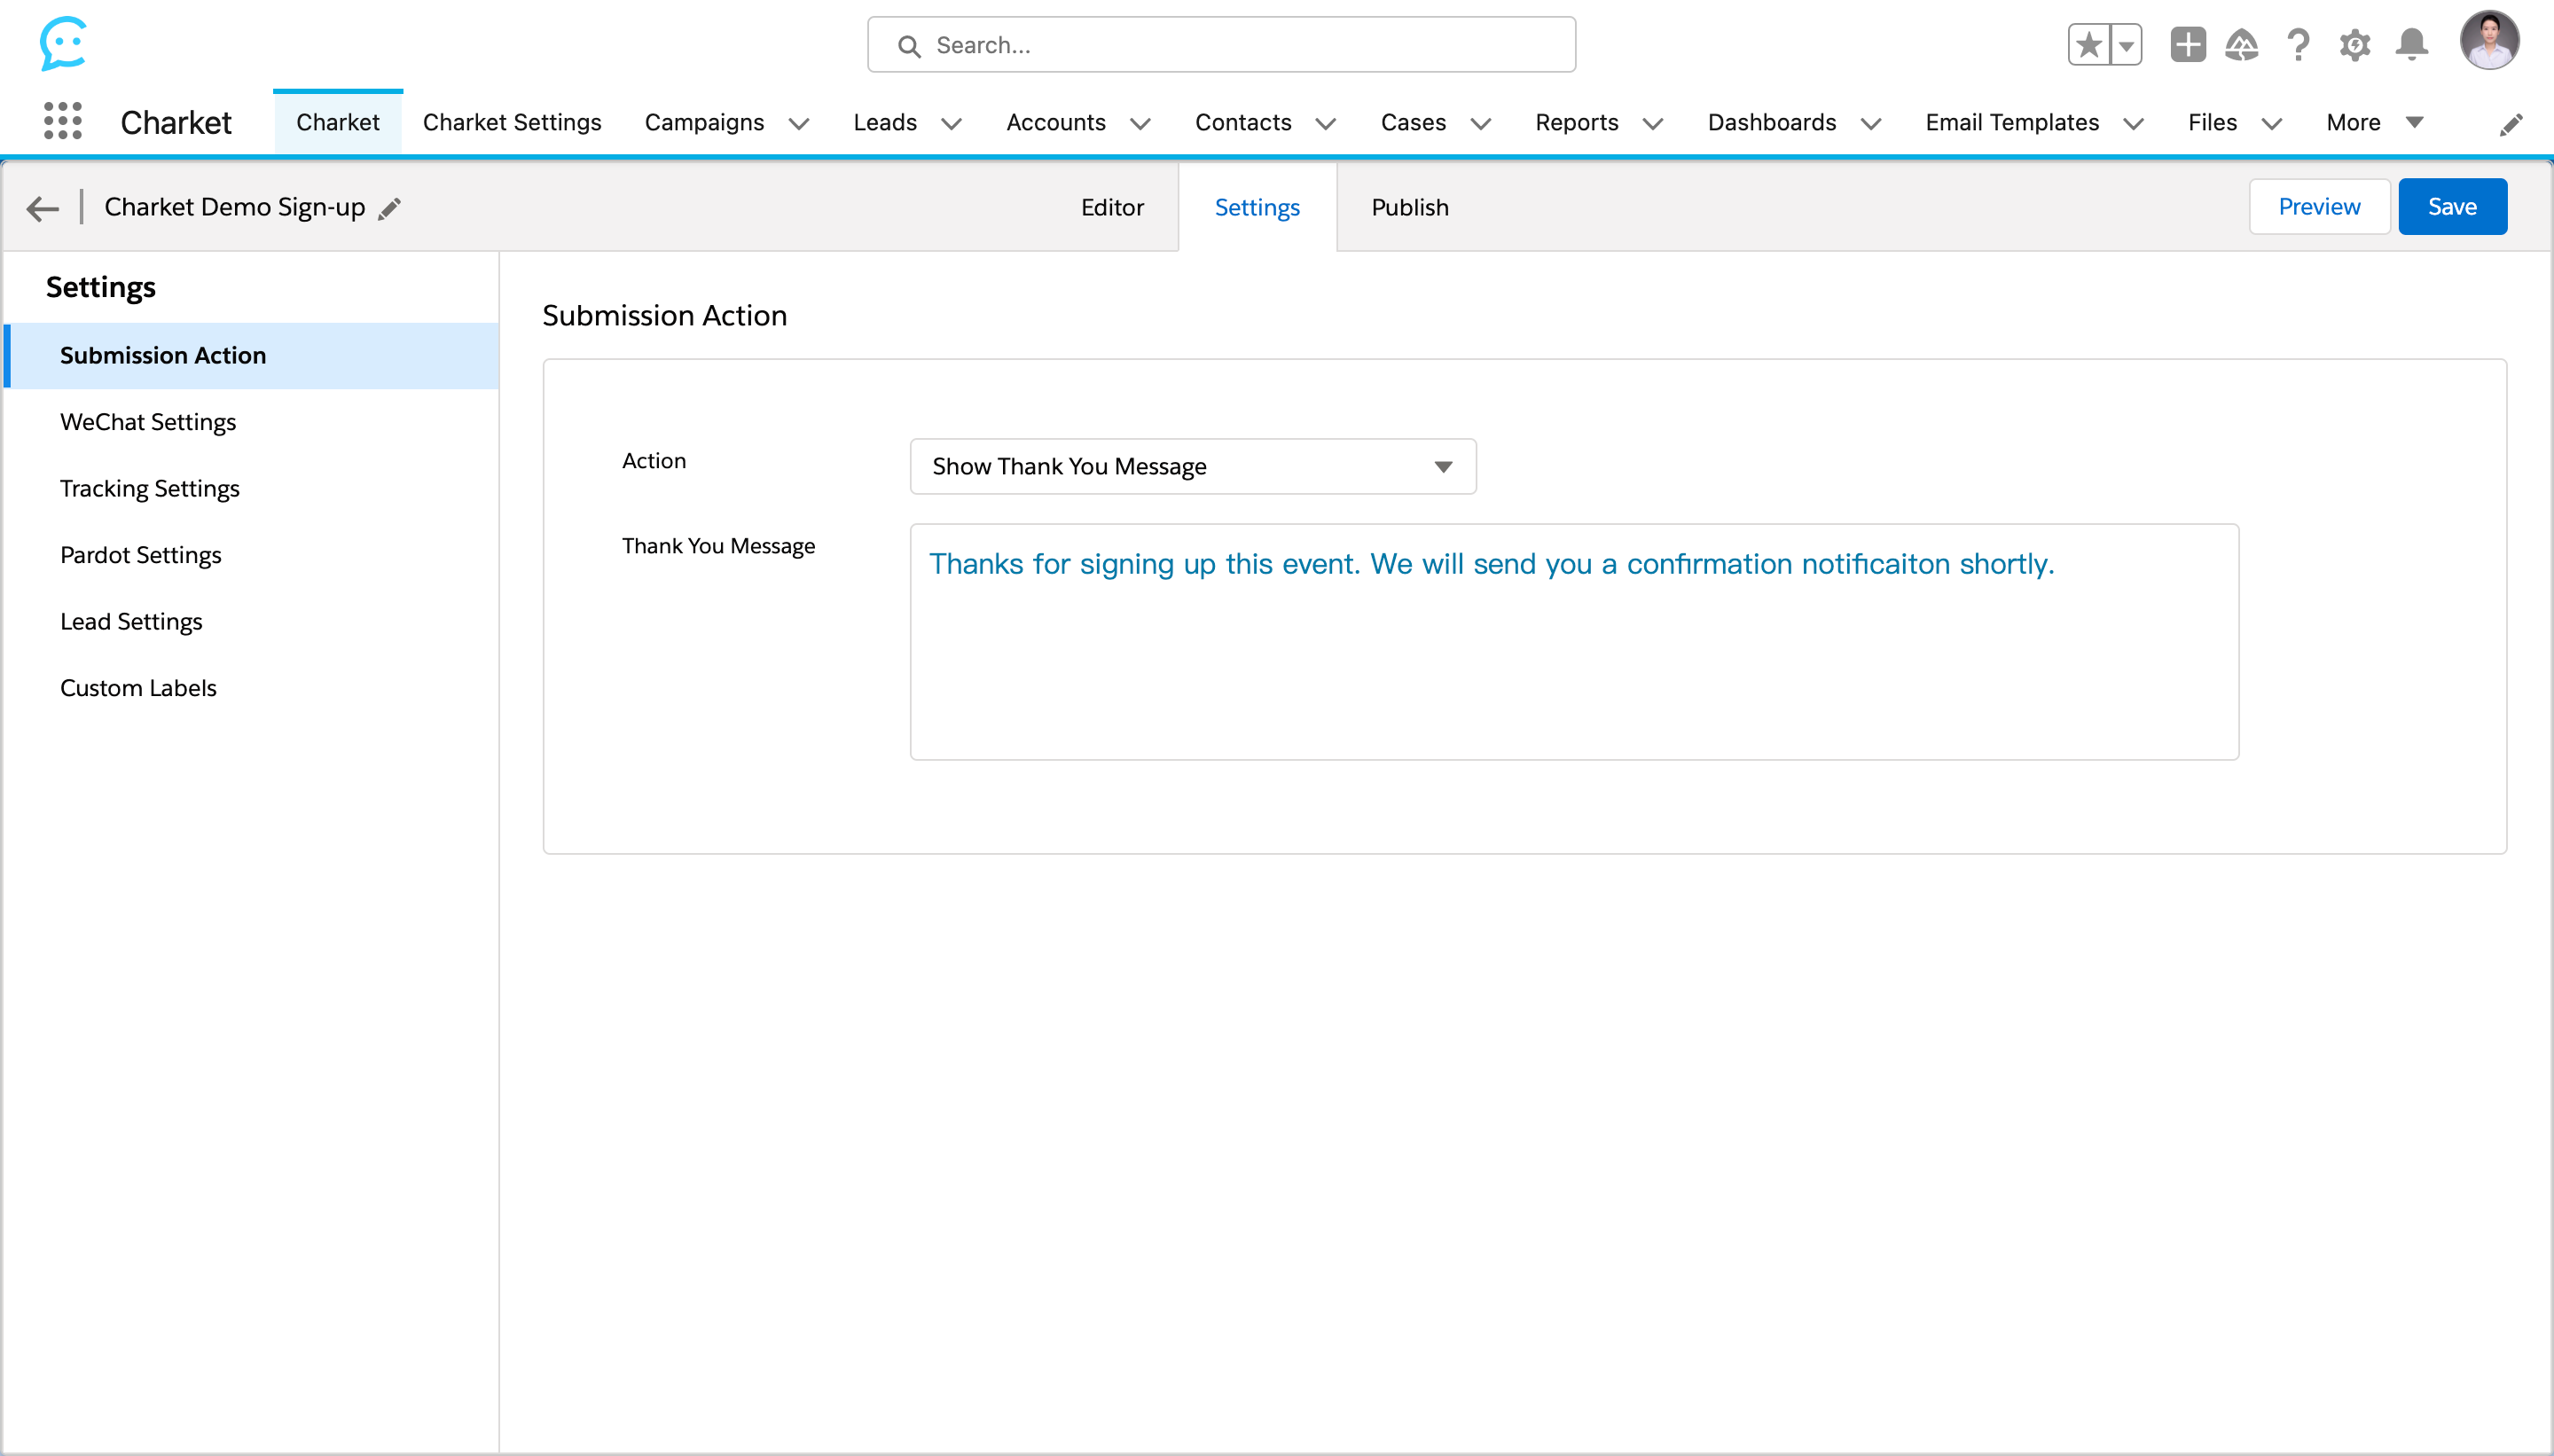
Task: Open Pardot Settings in sidebar
Action: 251,555
